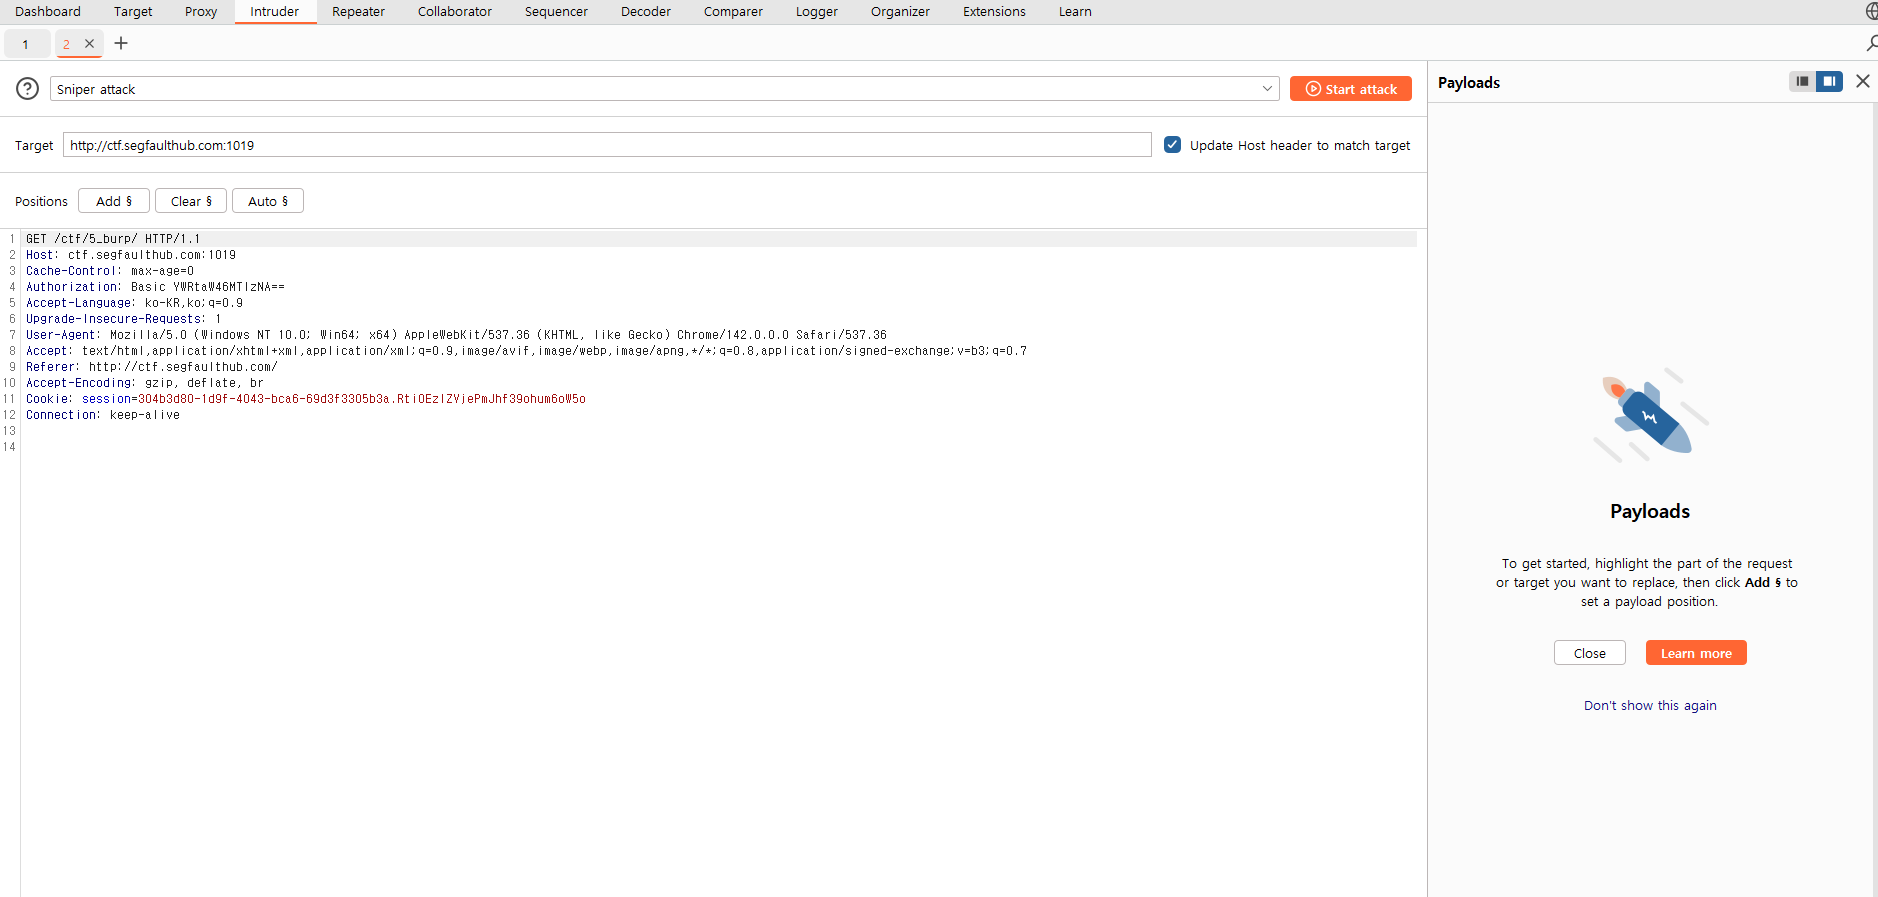The width and height of the screenshot is (1878, 897).
Task: Toggle Update Host header to match target
Action: click(x=1173, y=145)
